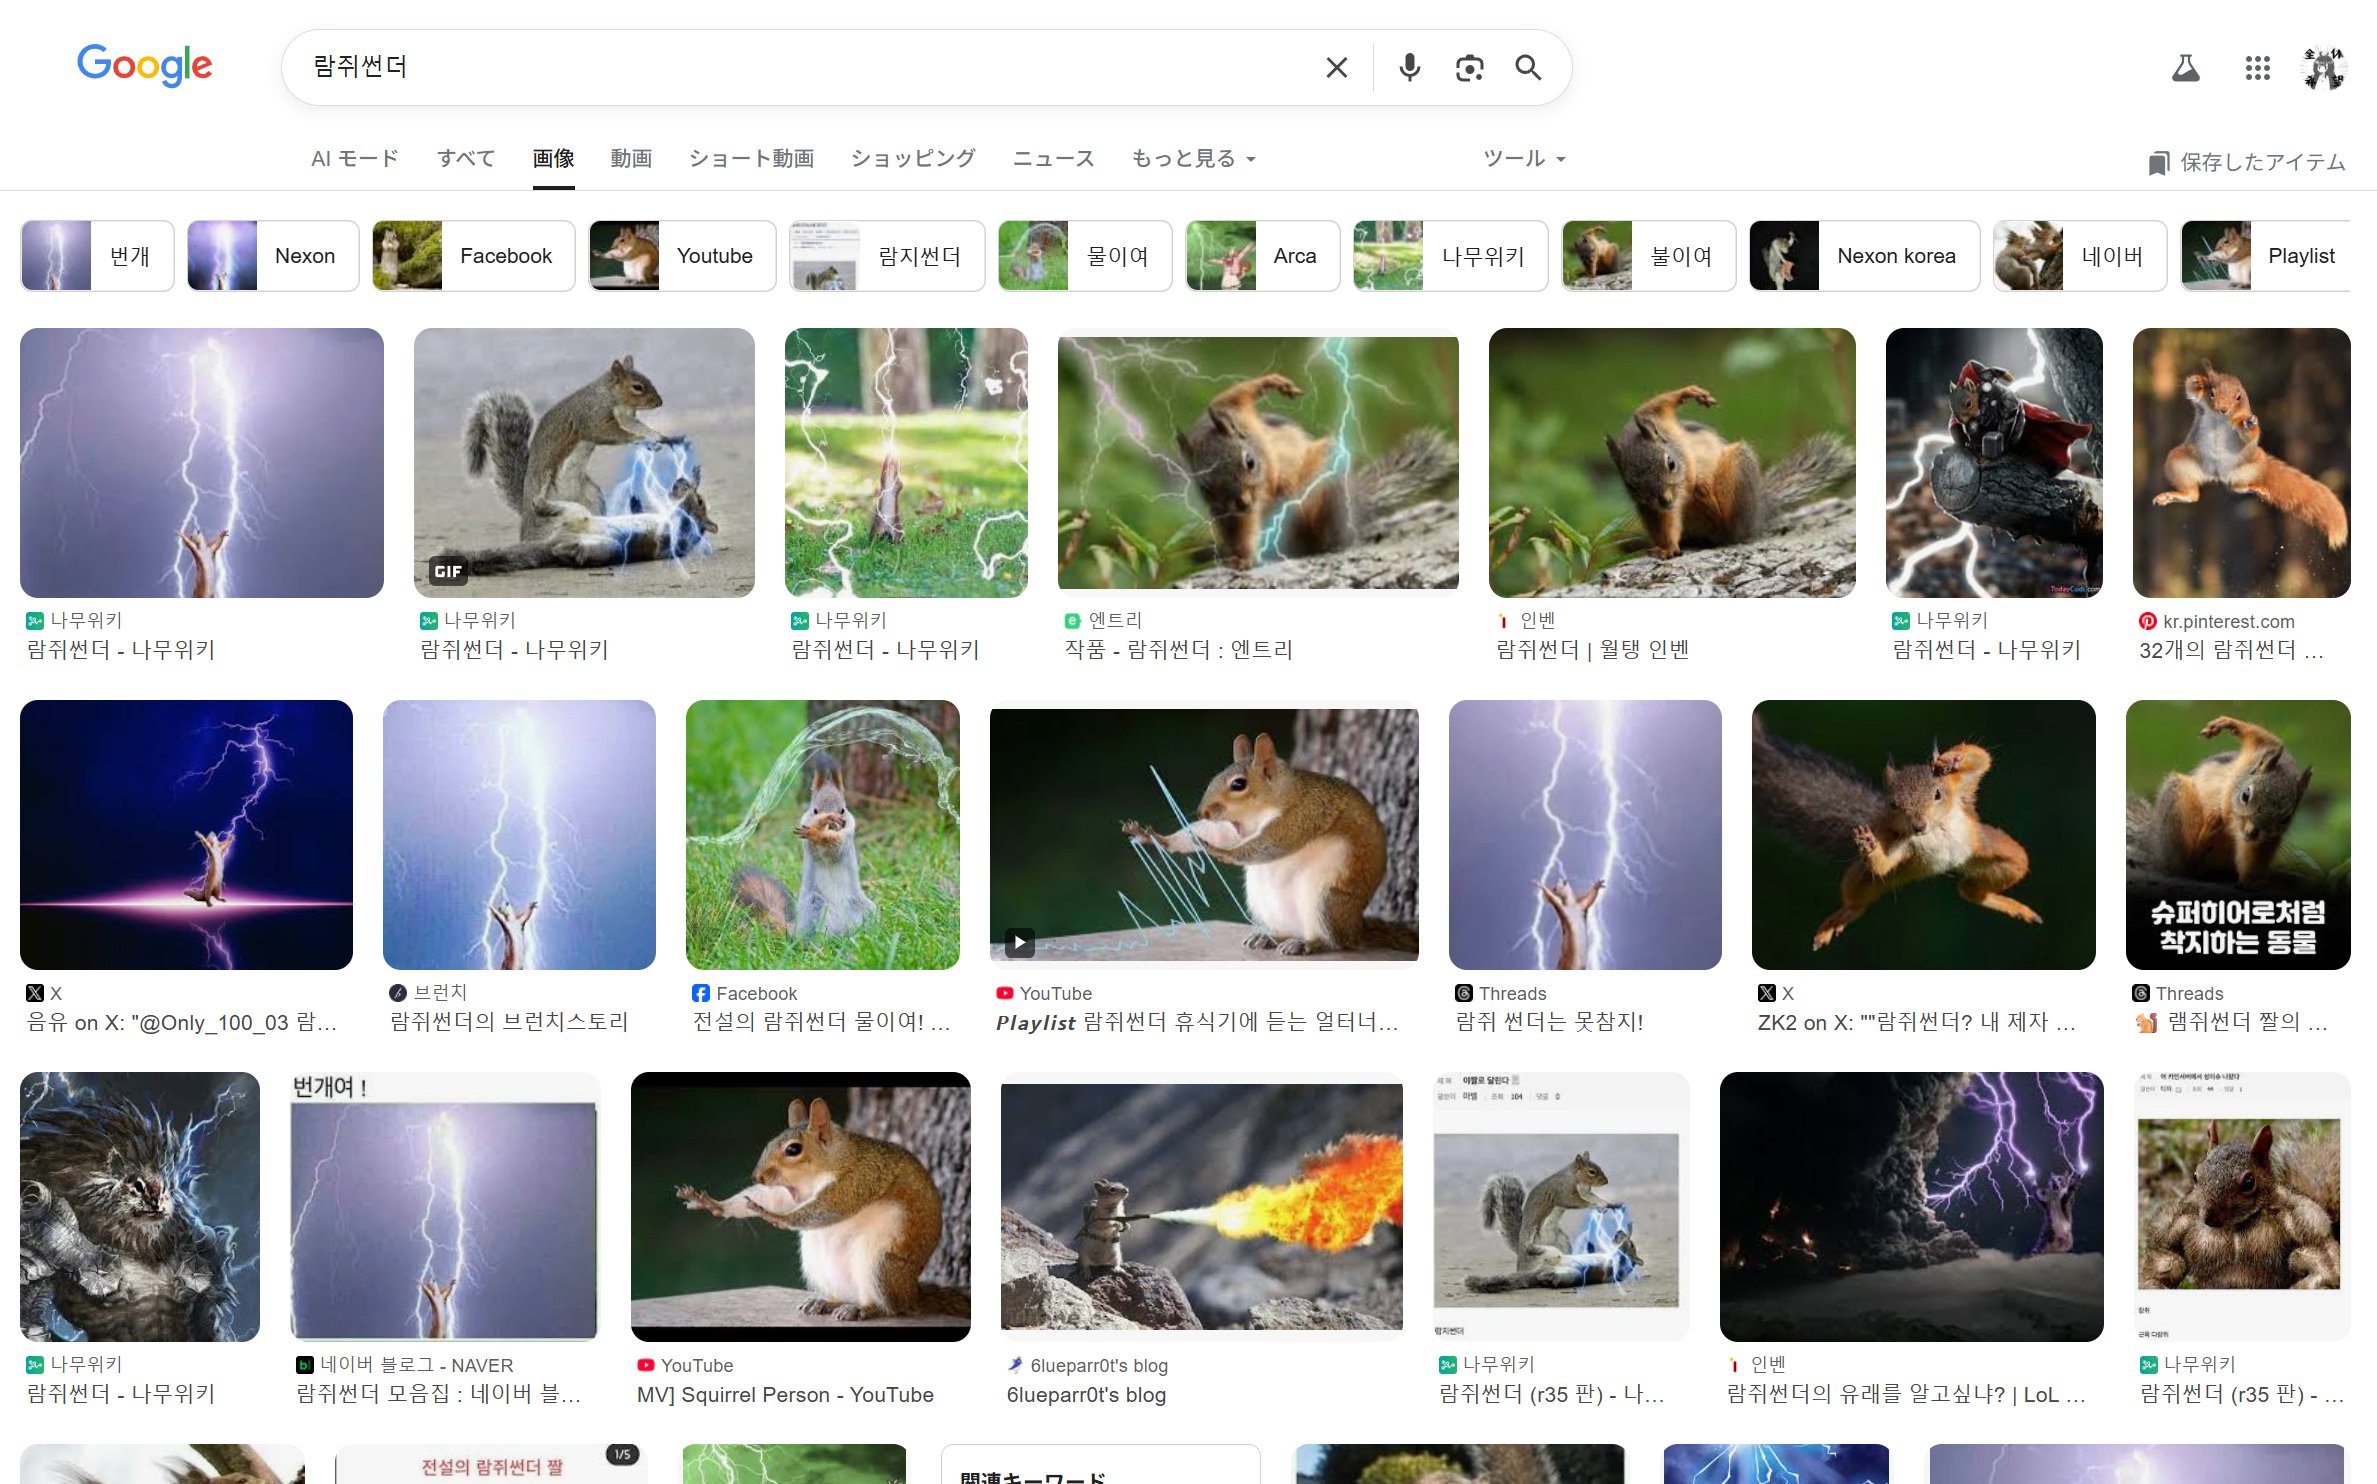The width and height of the screenshot is (2377, 1484).
Task: Expand the ツール tools dropdown
Action: pos(1523,158)
